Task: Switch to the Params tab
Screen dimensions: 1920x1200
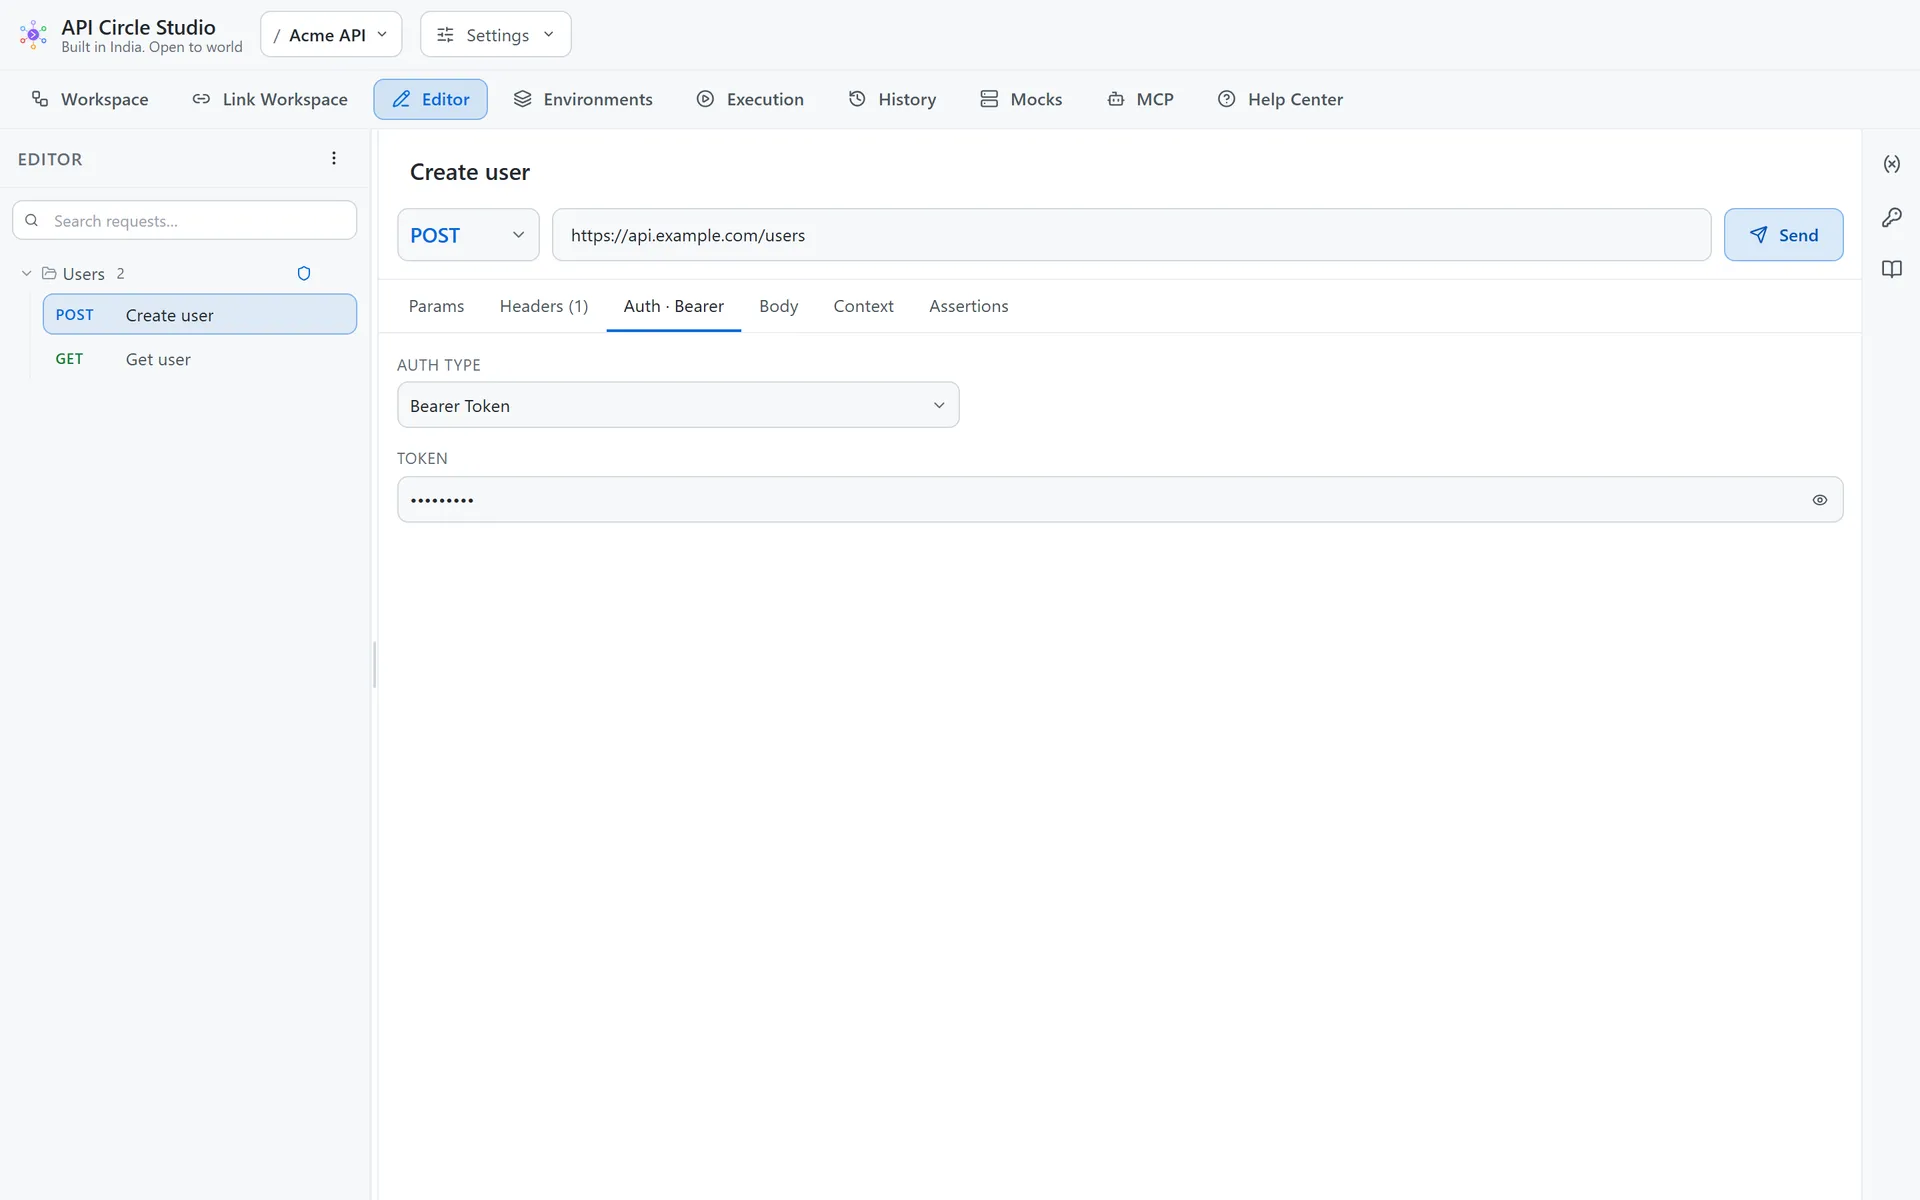Action: point(436,306)
